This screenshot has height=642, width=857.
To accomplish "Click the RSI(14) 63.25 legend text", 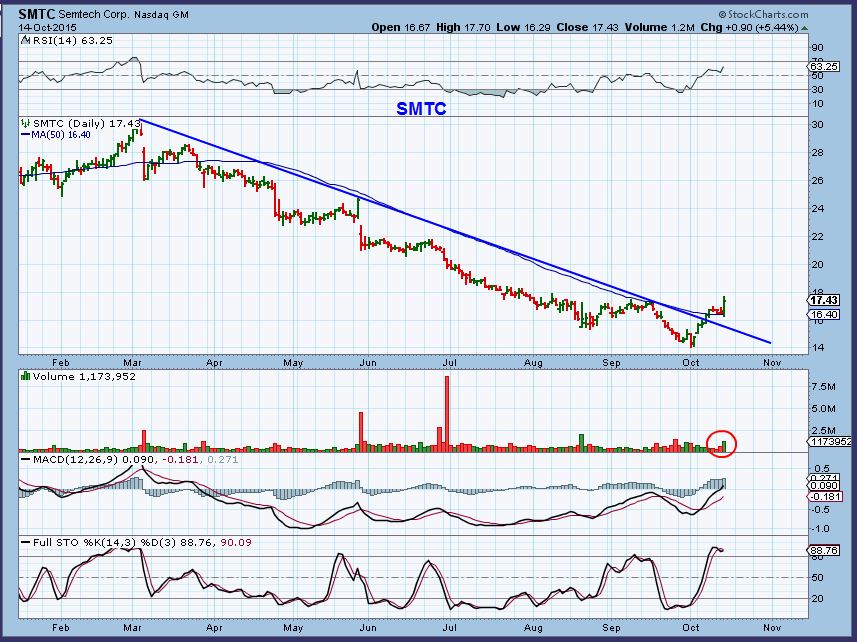I will click(x=73, y=40).
